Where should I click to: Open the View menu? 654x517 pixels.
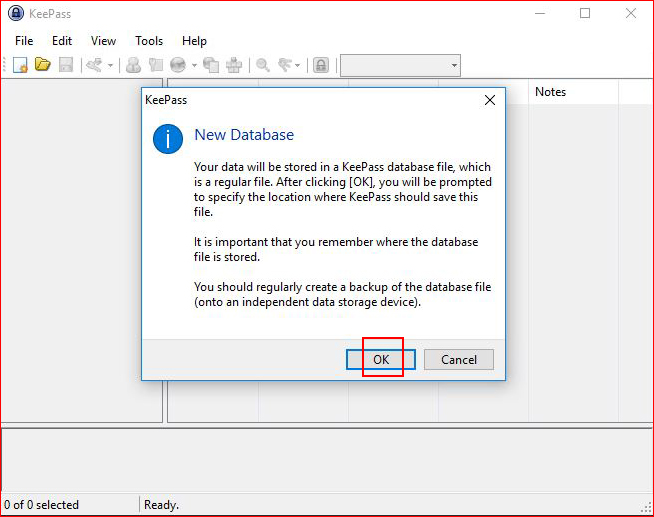(x=103, y=41)
